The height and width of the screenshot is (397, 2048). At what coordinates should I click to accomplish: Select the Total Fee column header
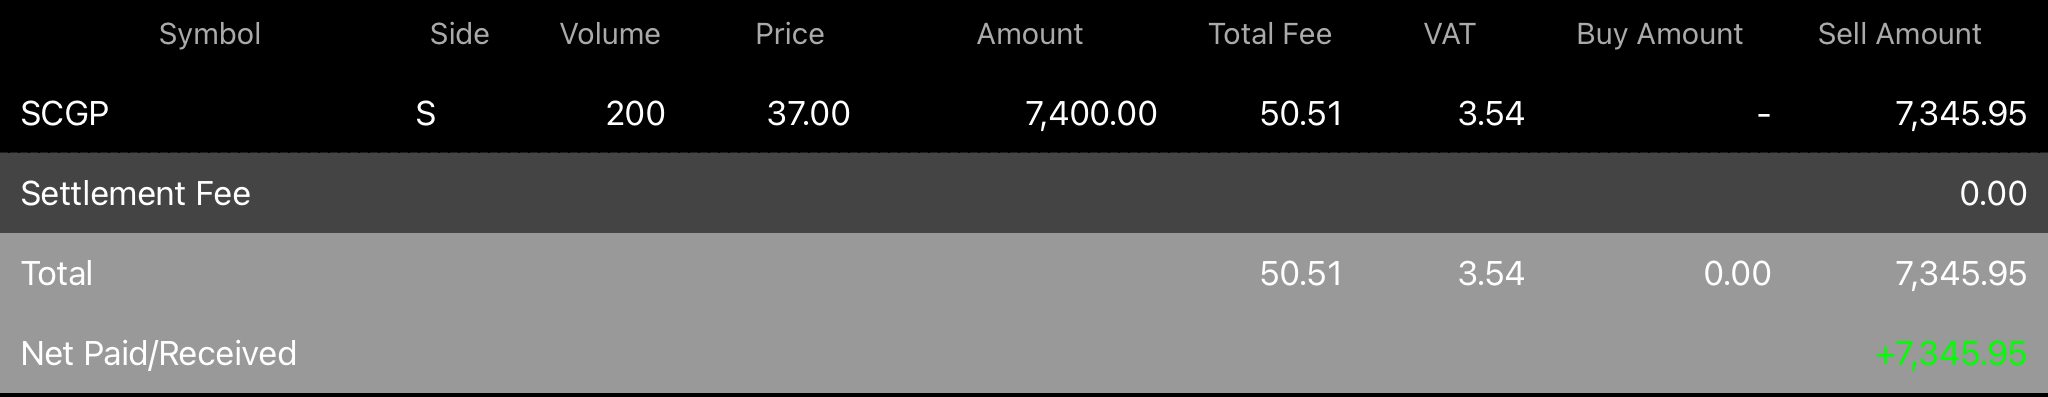point(1270,34)
